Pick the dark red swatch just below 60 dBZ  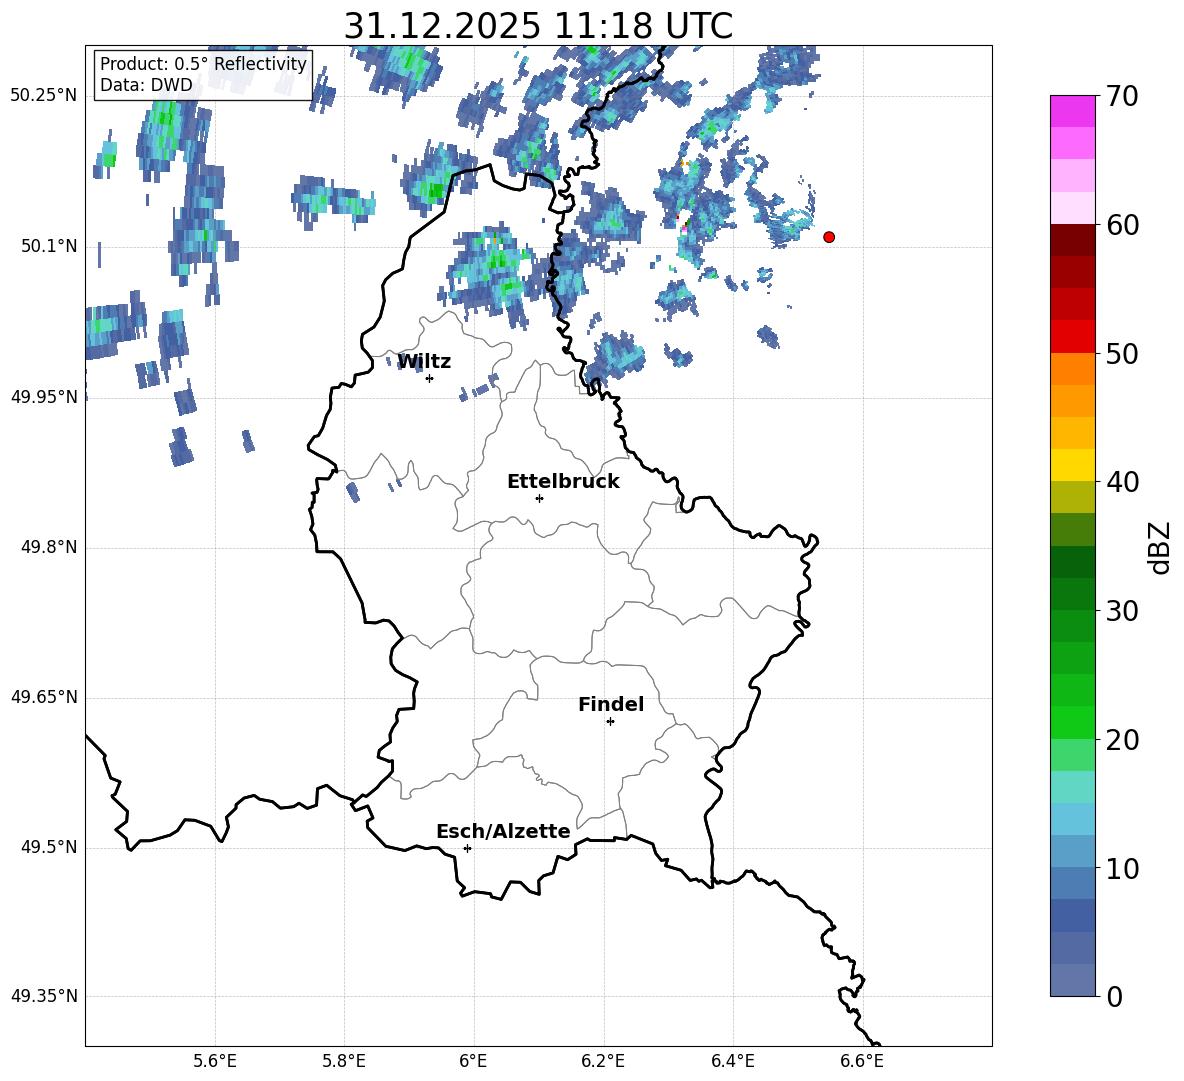(x=1072, y=240)
